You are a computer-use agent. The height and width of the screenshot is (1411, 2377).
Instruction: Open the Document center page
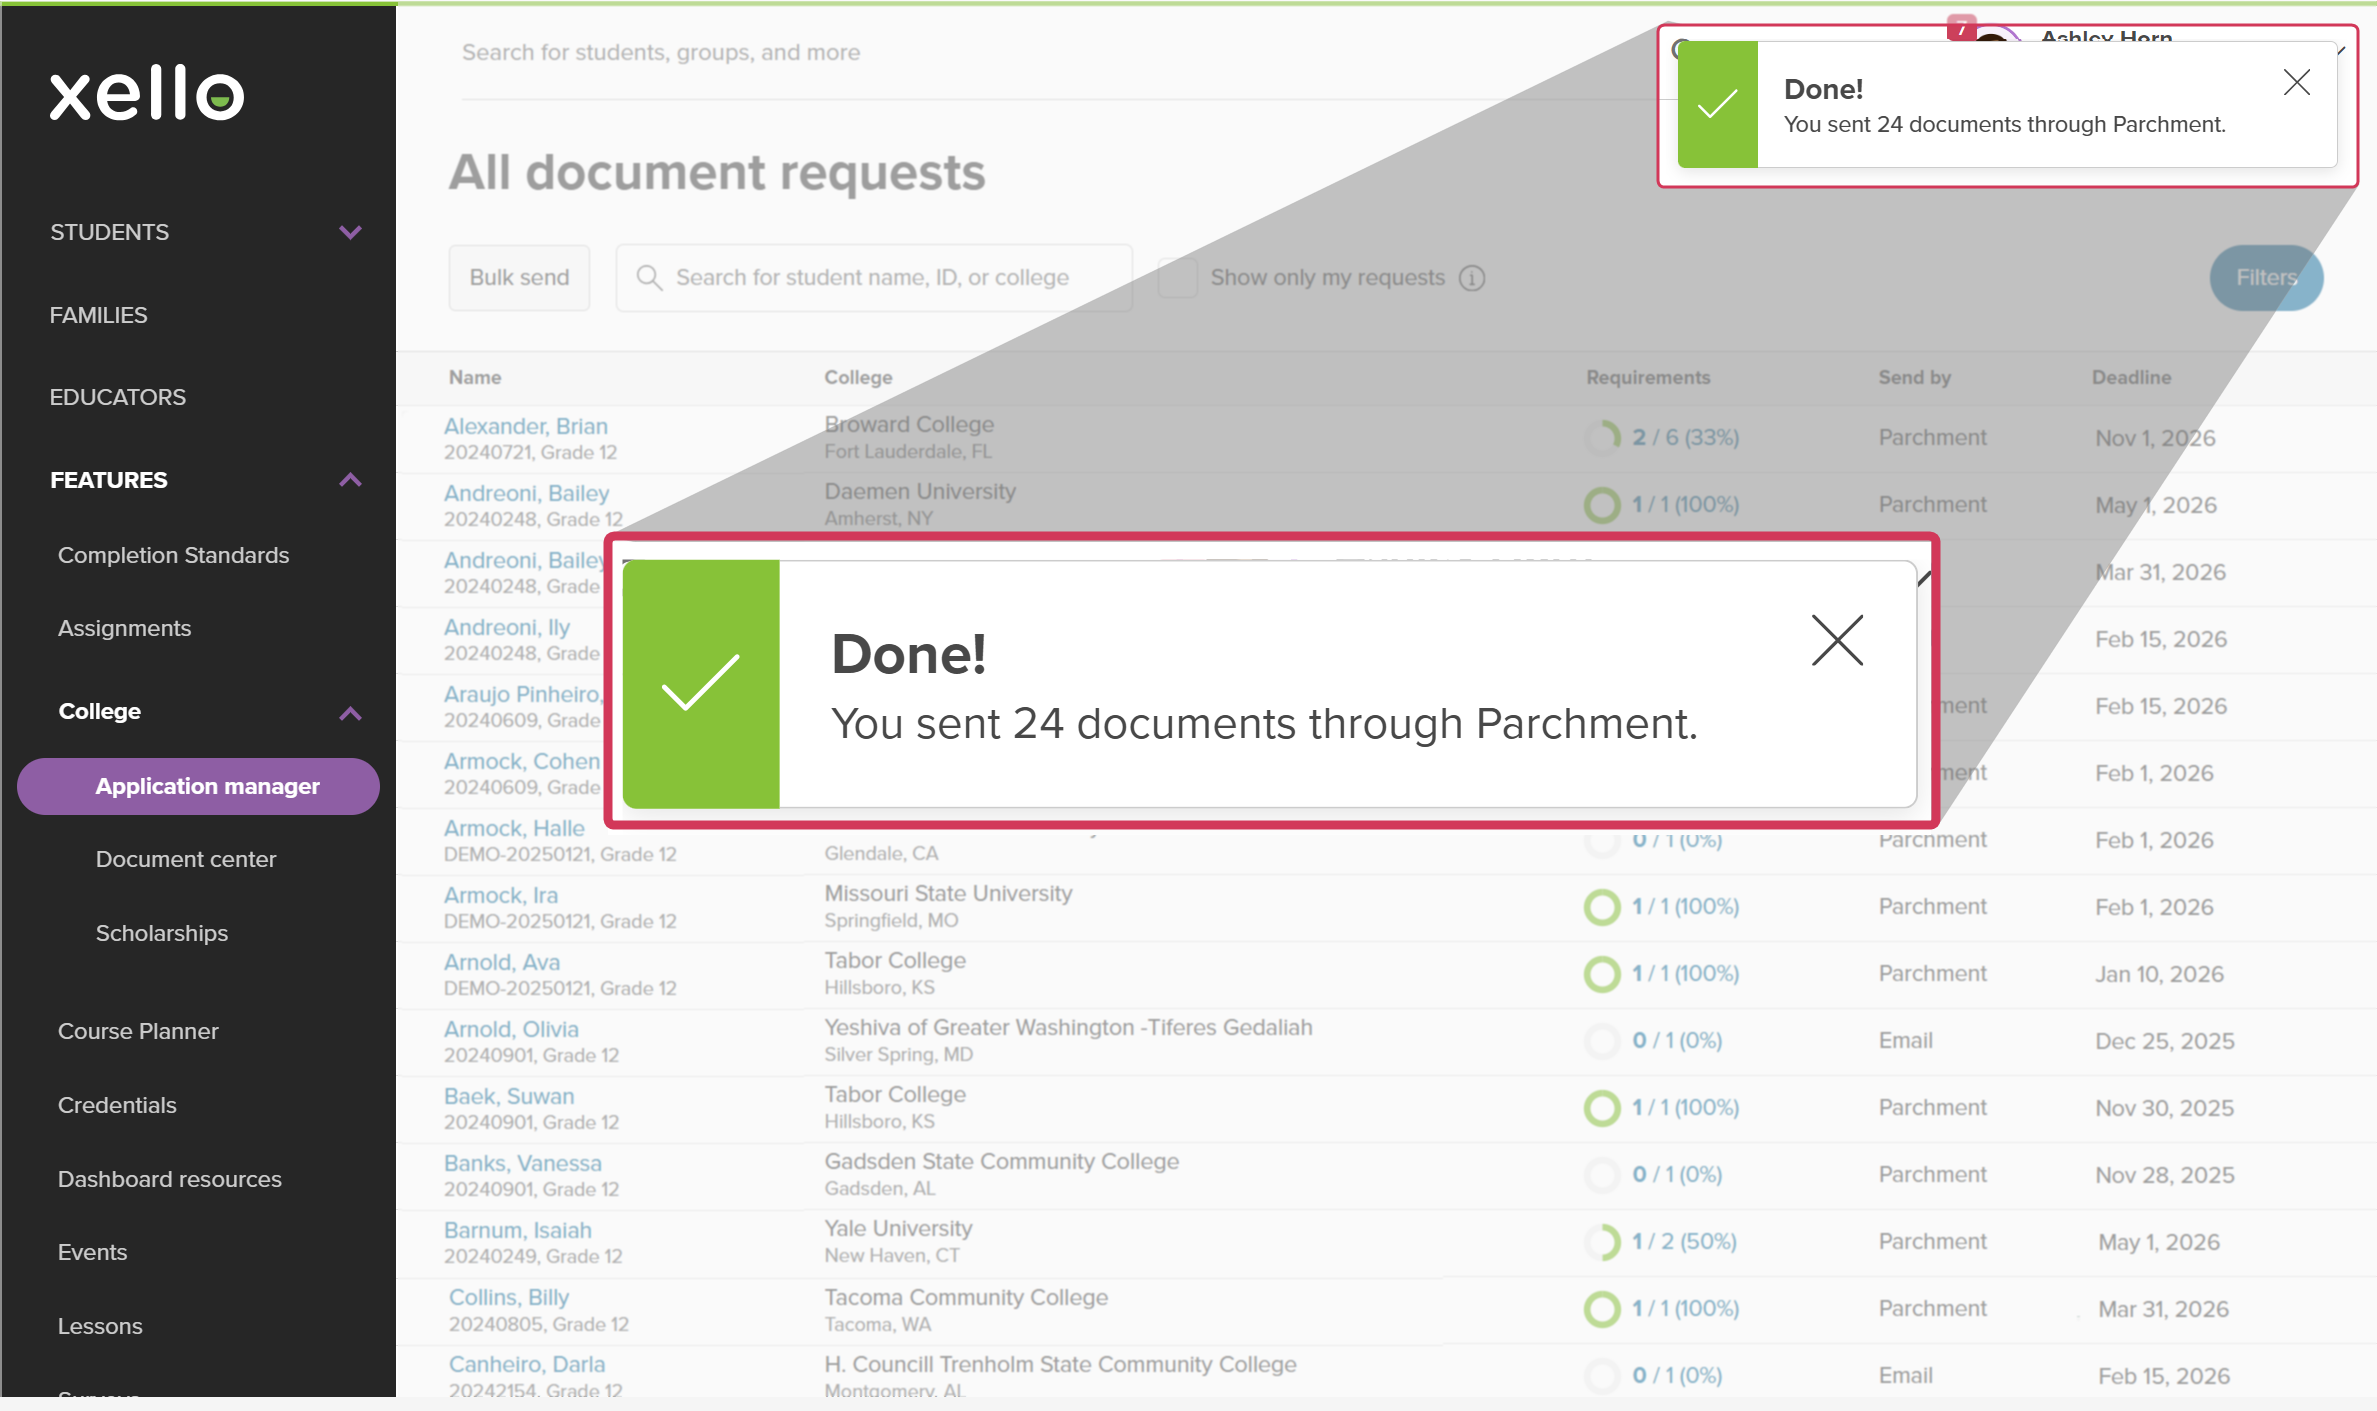coord(186,858)
